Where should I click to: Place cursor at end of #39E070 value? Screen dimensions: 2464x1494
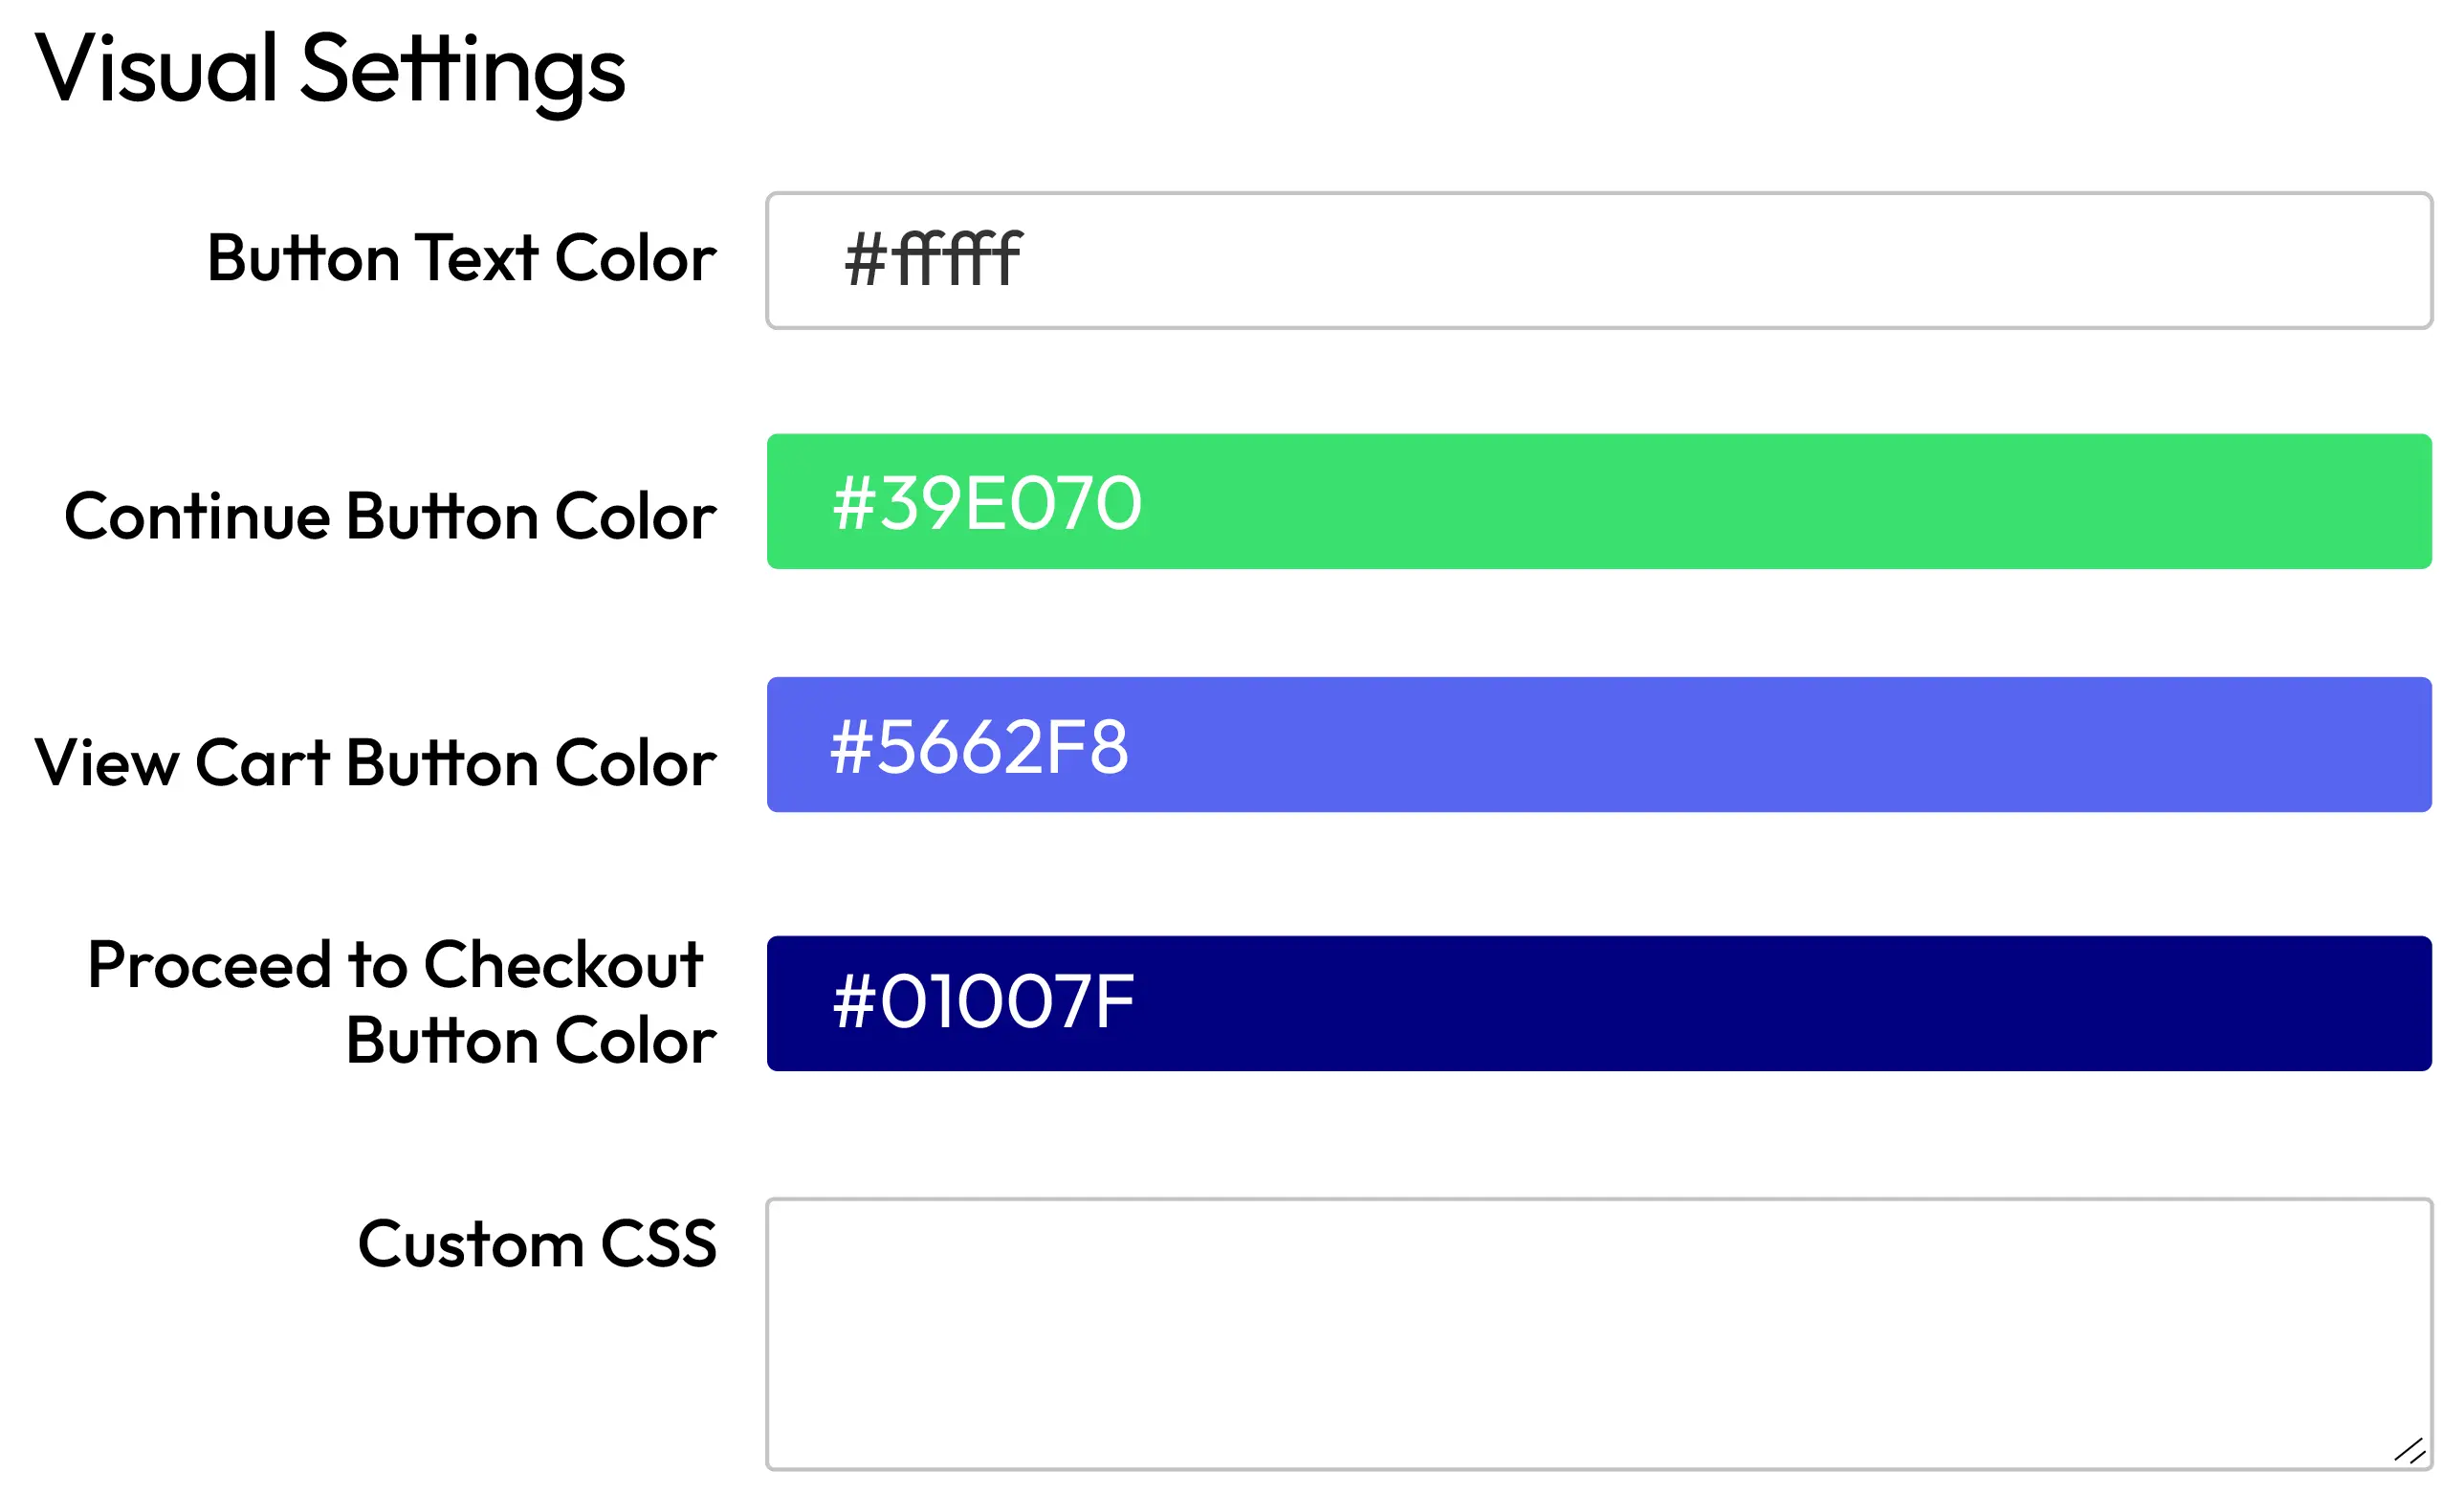click(x=1143, y=502)
